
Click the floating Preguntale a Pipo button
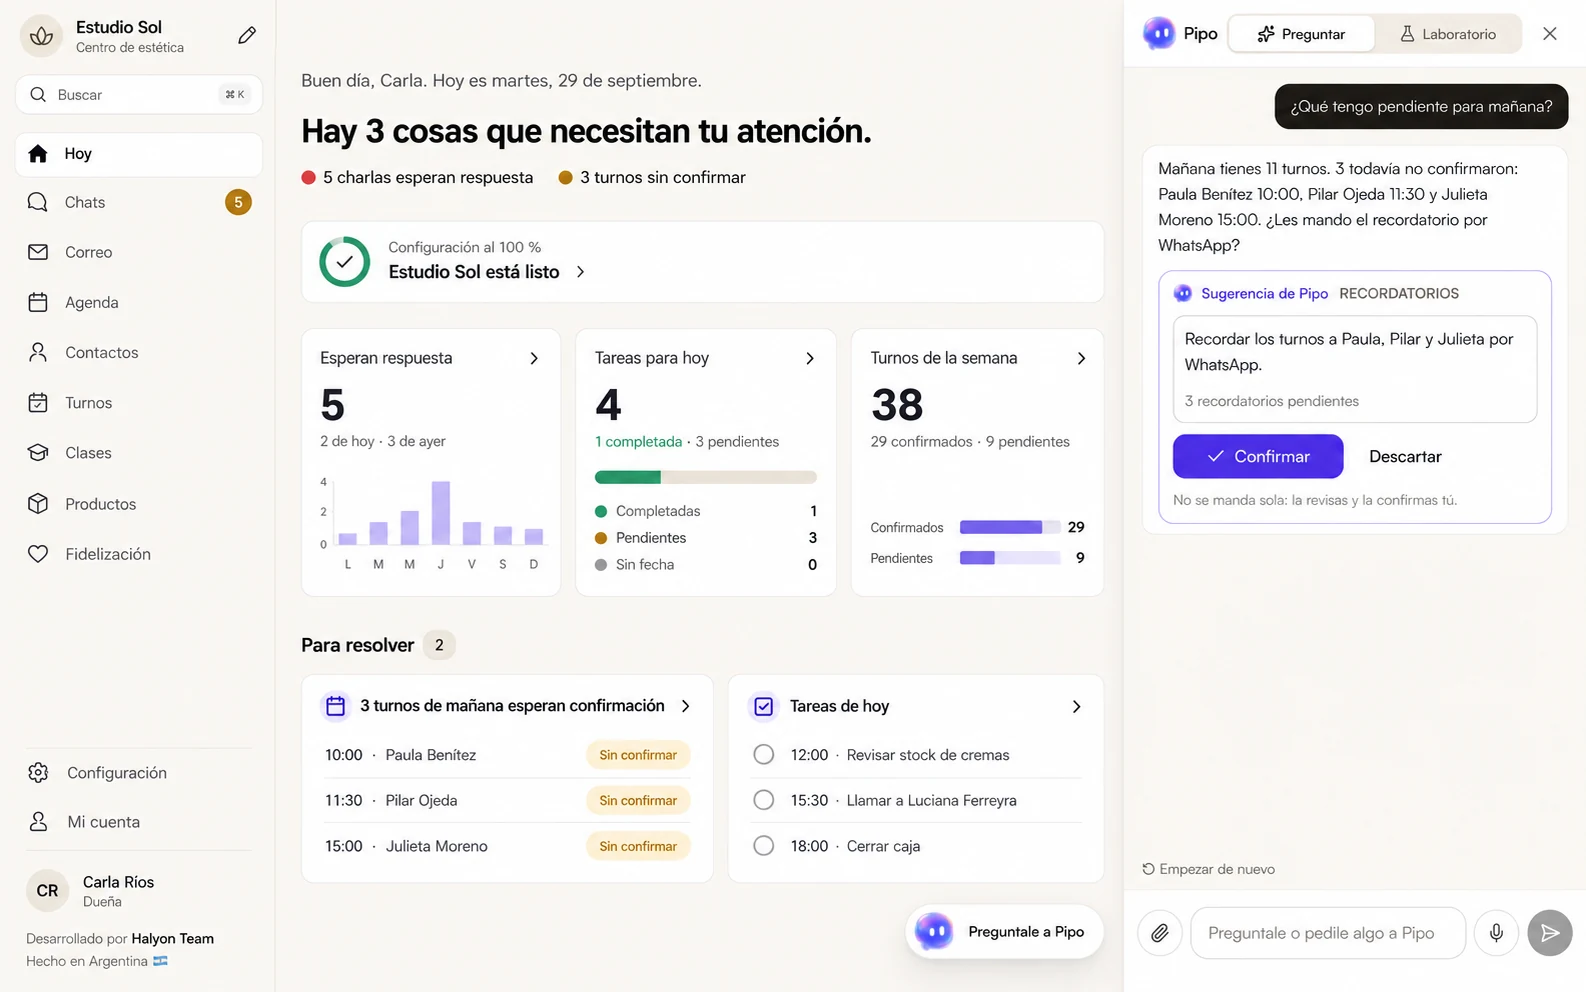(x=1005, y=932)
